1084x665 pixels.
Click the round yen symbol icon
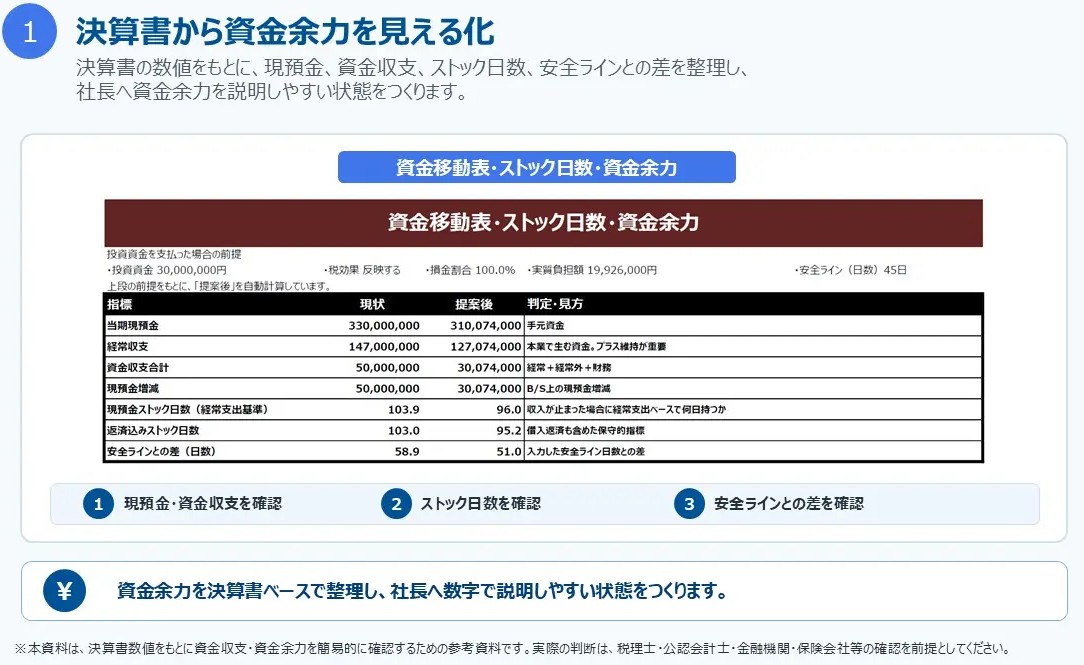[x=64, y=591]
